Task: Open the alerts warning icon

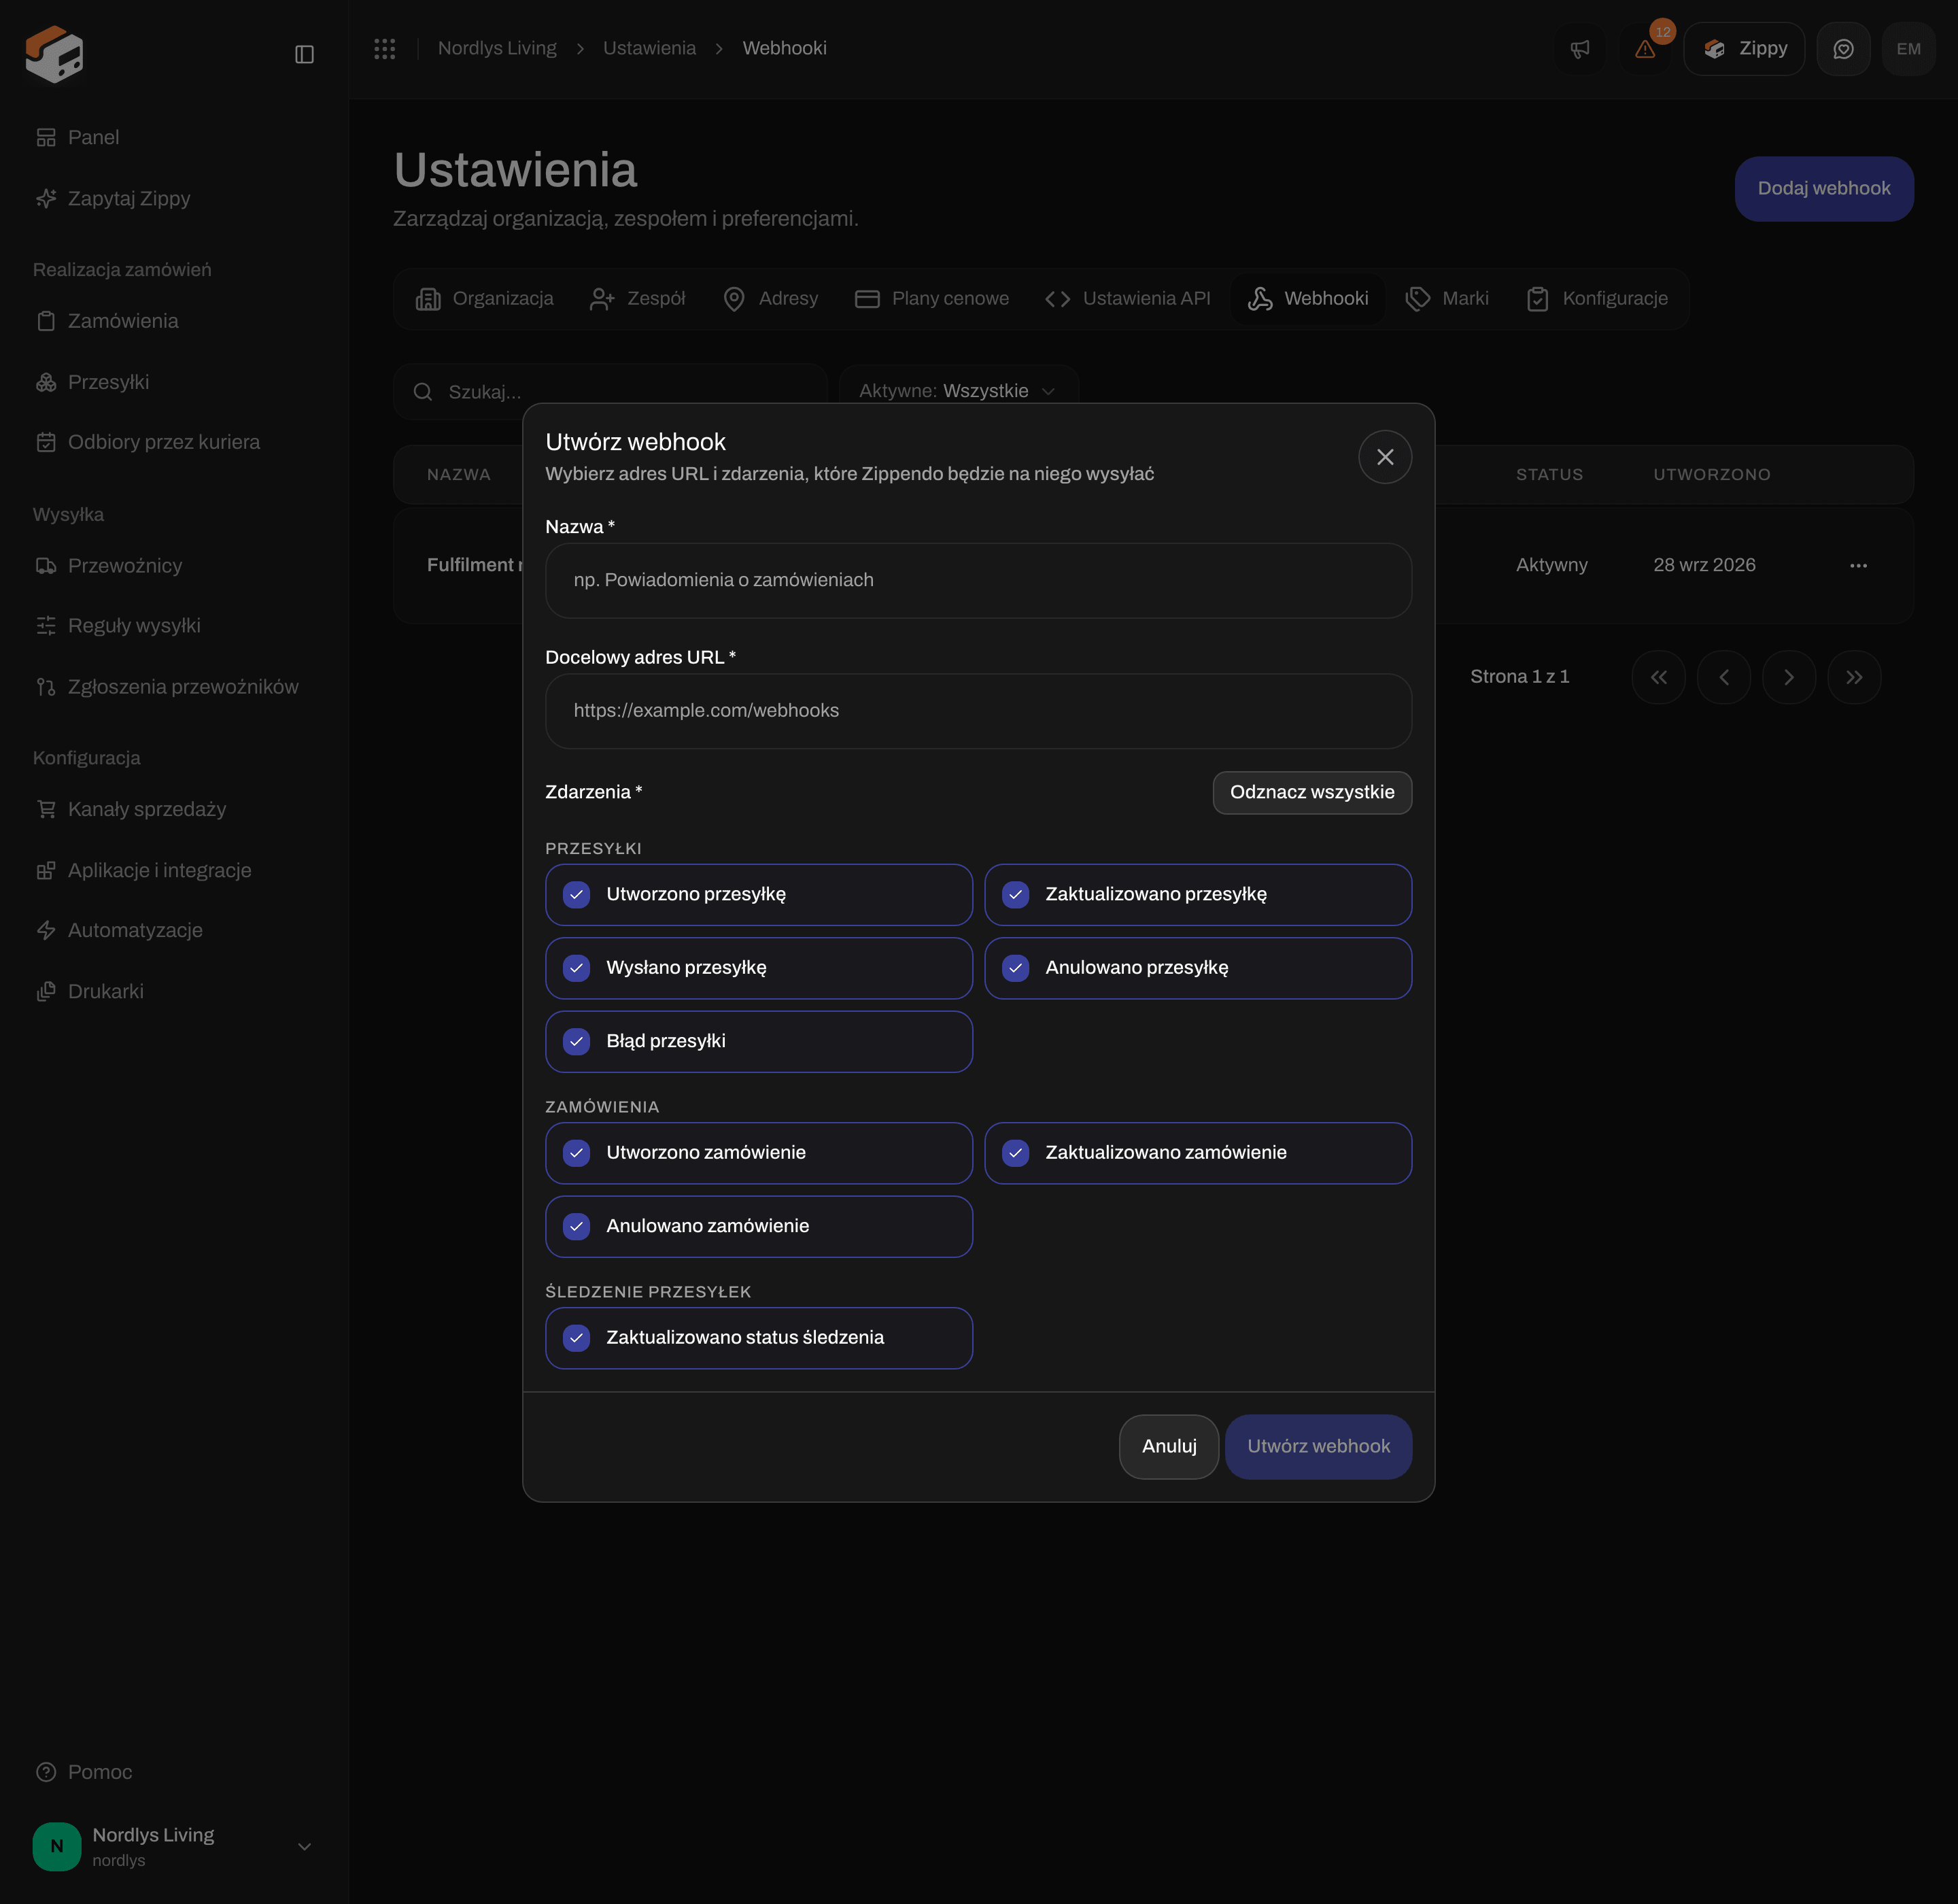Action: [x=1645, y=49]
